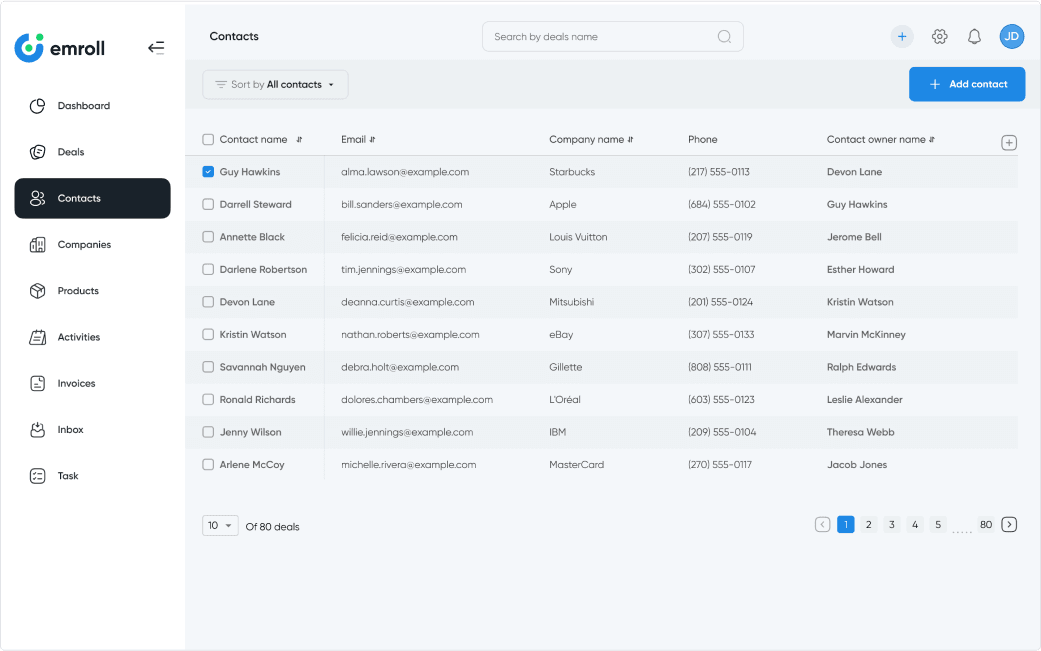Check the select-all contacts checkbox
This screenshot has width=1041, height=651.
[x=207, y=139]
